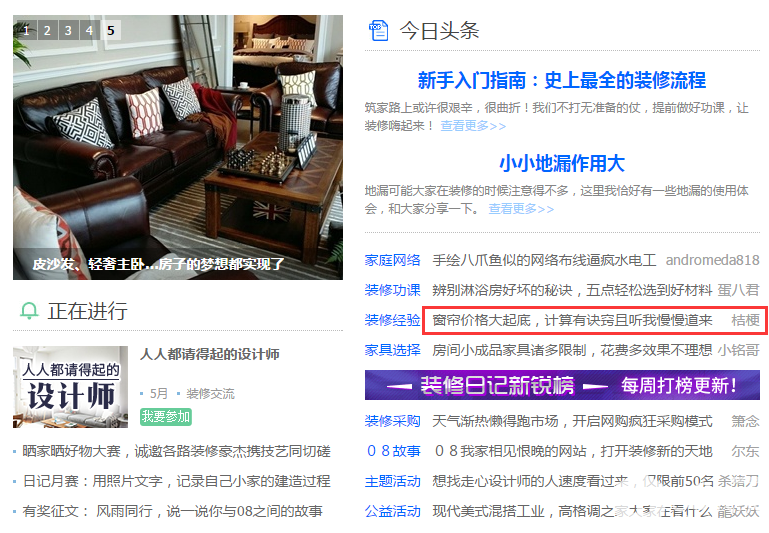Select carousel slide number 4

point(89,30)
